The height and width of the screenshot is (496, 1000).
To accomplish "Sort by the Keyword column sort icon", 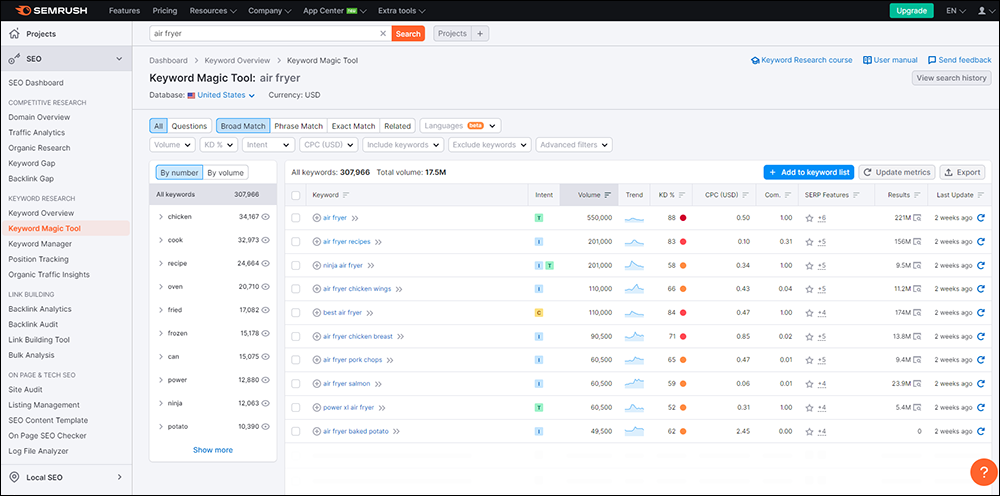I will point(346,195).
